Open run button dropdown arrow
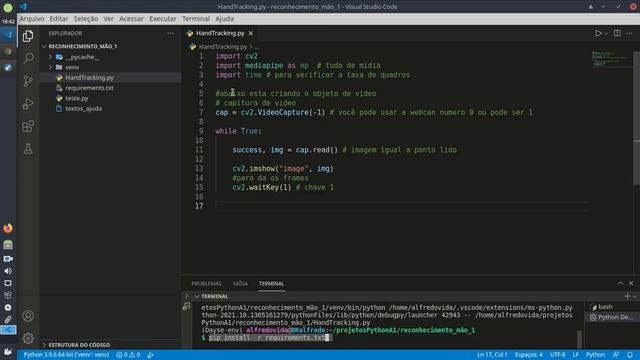 [606, 33]
